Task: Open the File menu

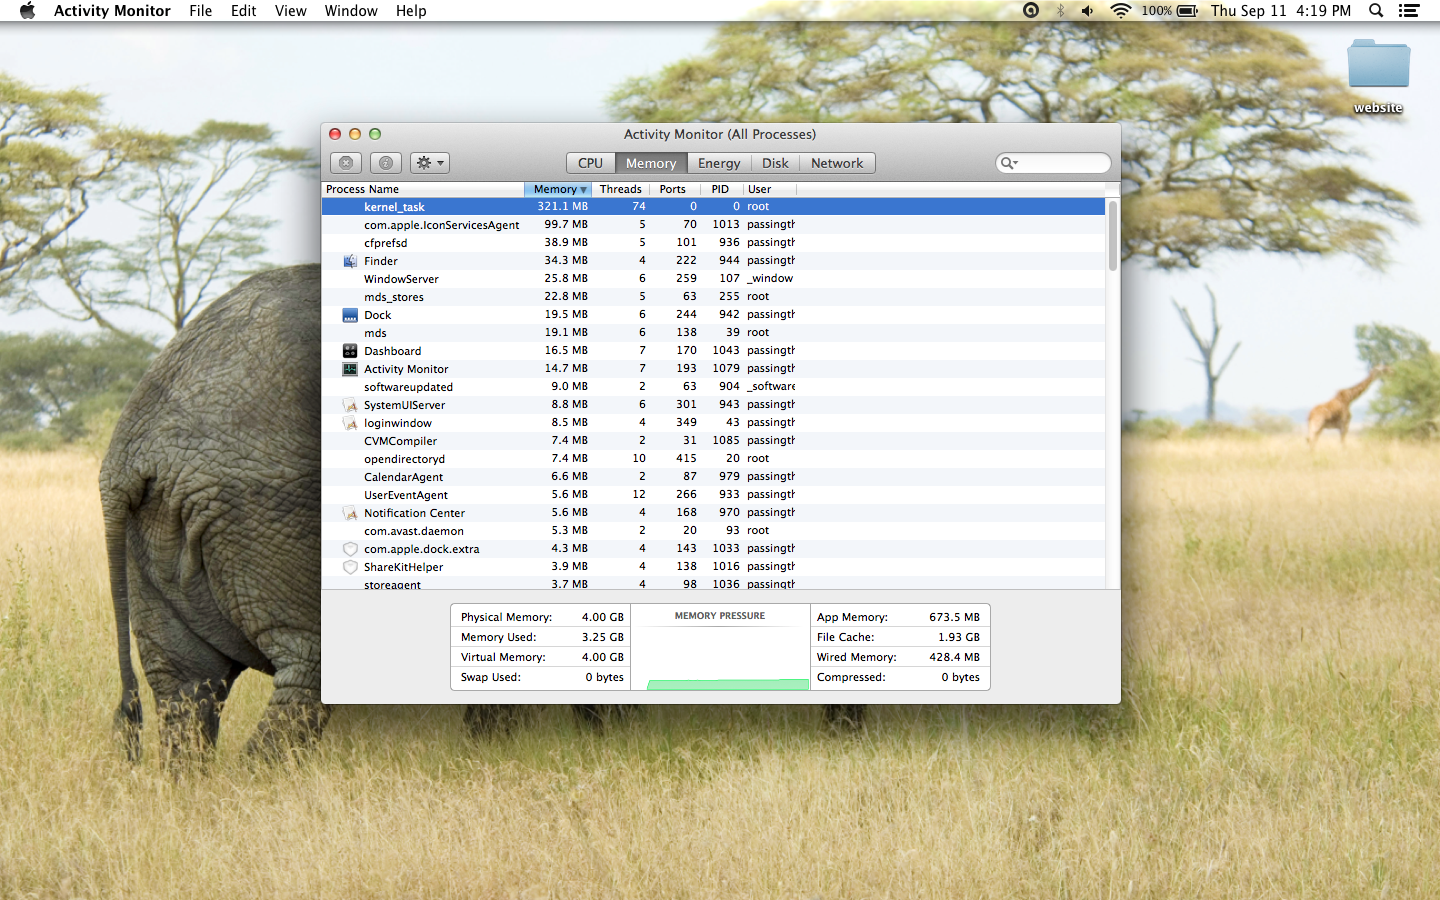Action: point(200,11)
